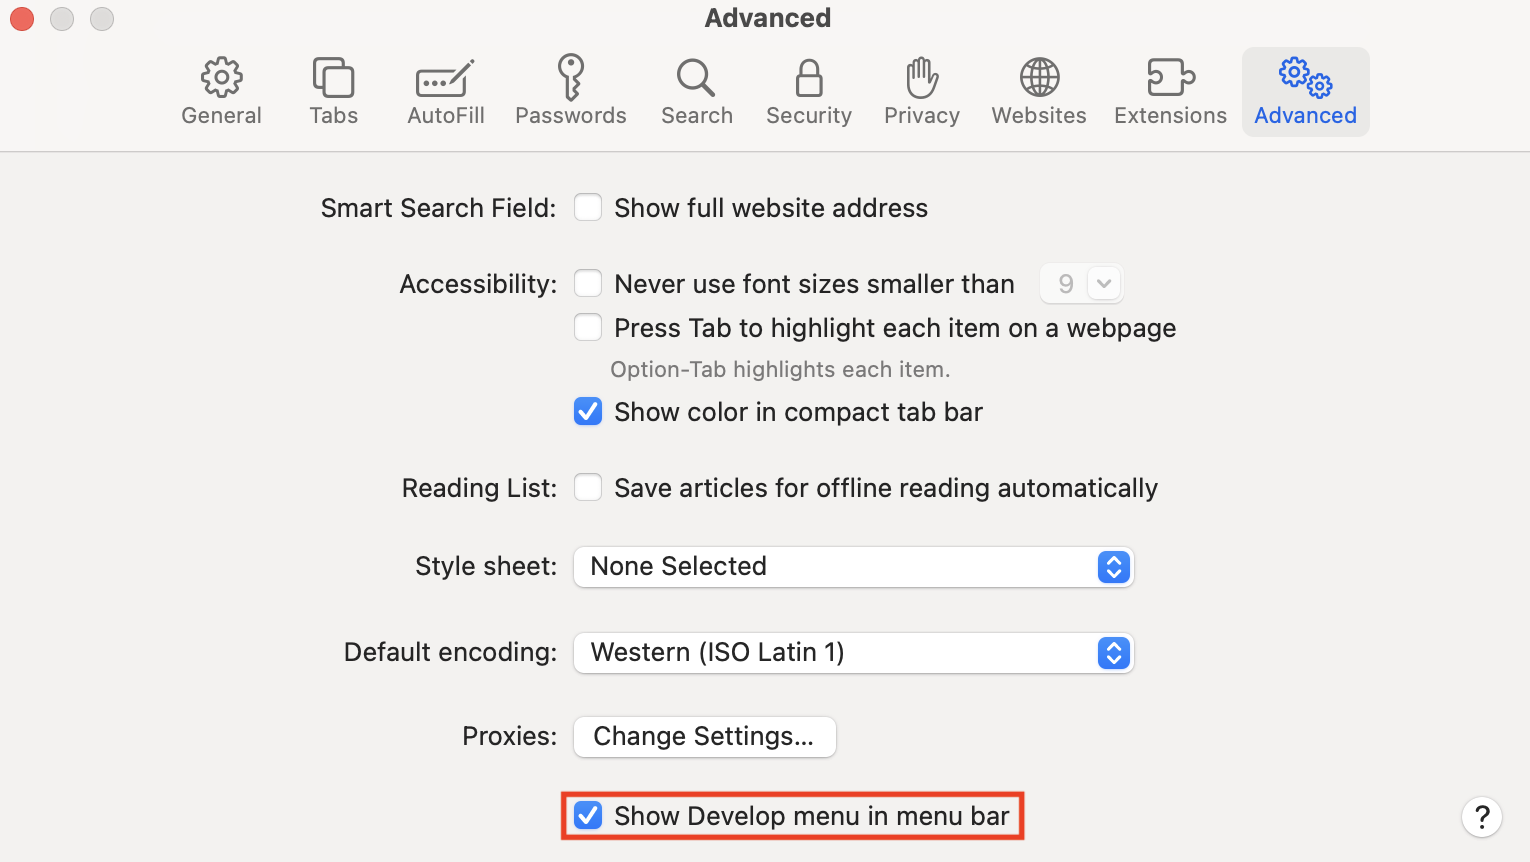Show Privacy preferences
The image size is (1530, 862).
pyautogui.click(x=922, y=91)
